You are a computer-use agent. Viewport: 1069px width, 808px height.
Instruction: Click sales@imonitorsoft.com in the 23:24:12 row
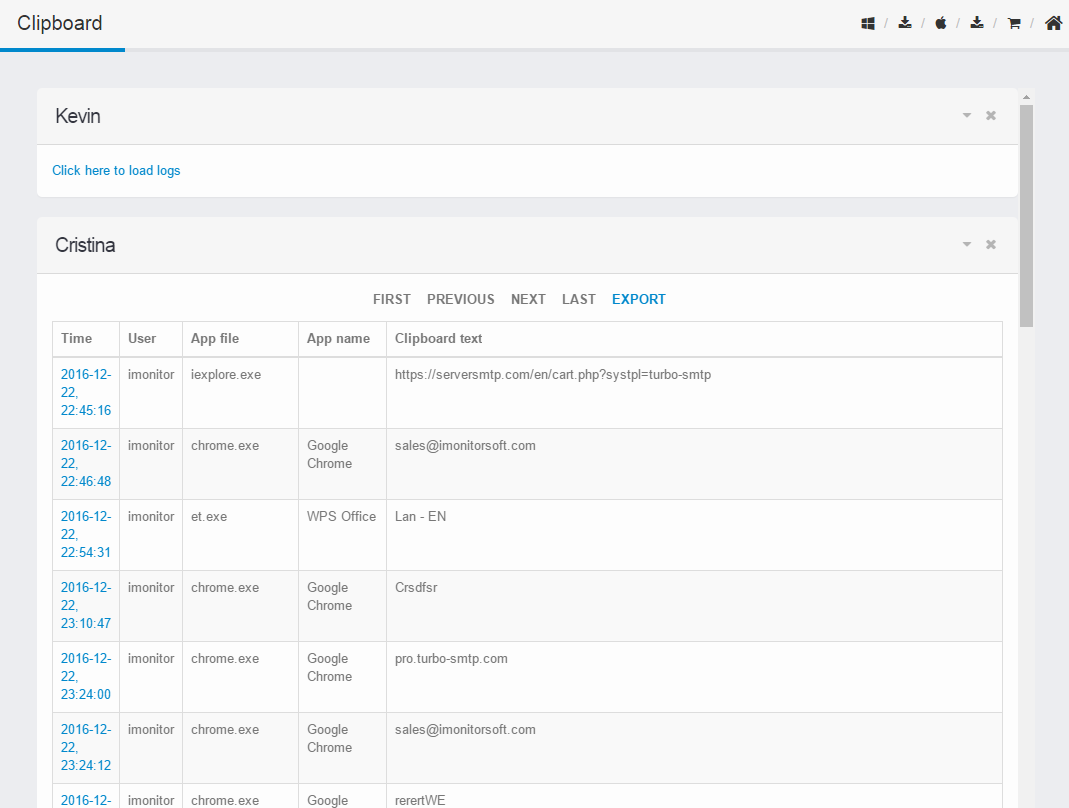pos(465,730)
